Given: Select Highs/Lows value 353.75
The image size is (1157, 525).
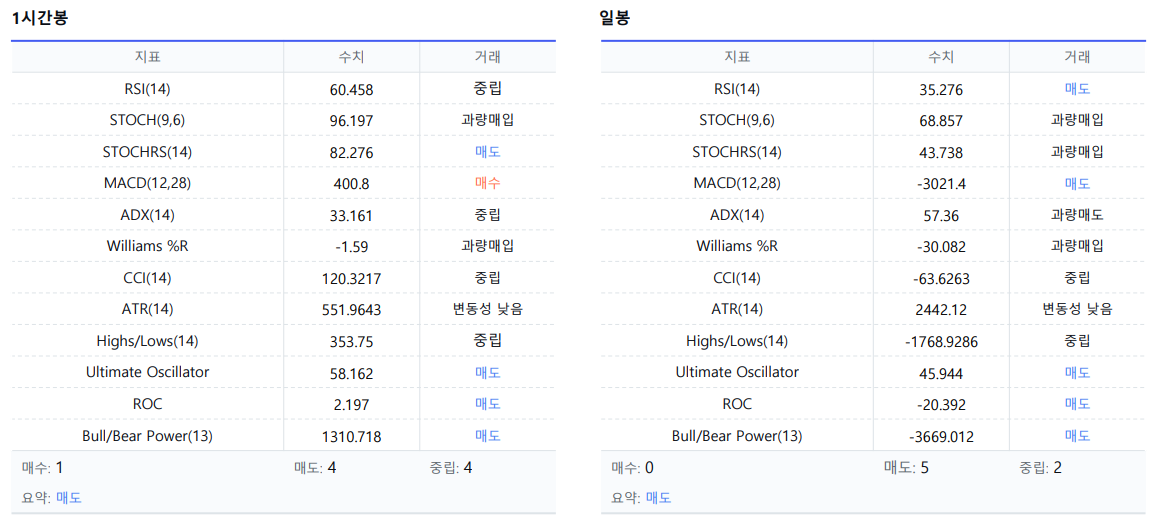Looking at the screenshot, I should pyautogui.click(x=351, y=342).
